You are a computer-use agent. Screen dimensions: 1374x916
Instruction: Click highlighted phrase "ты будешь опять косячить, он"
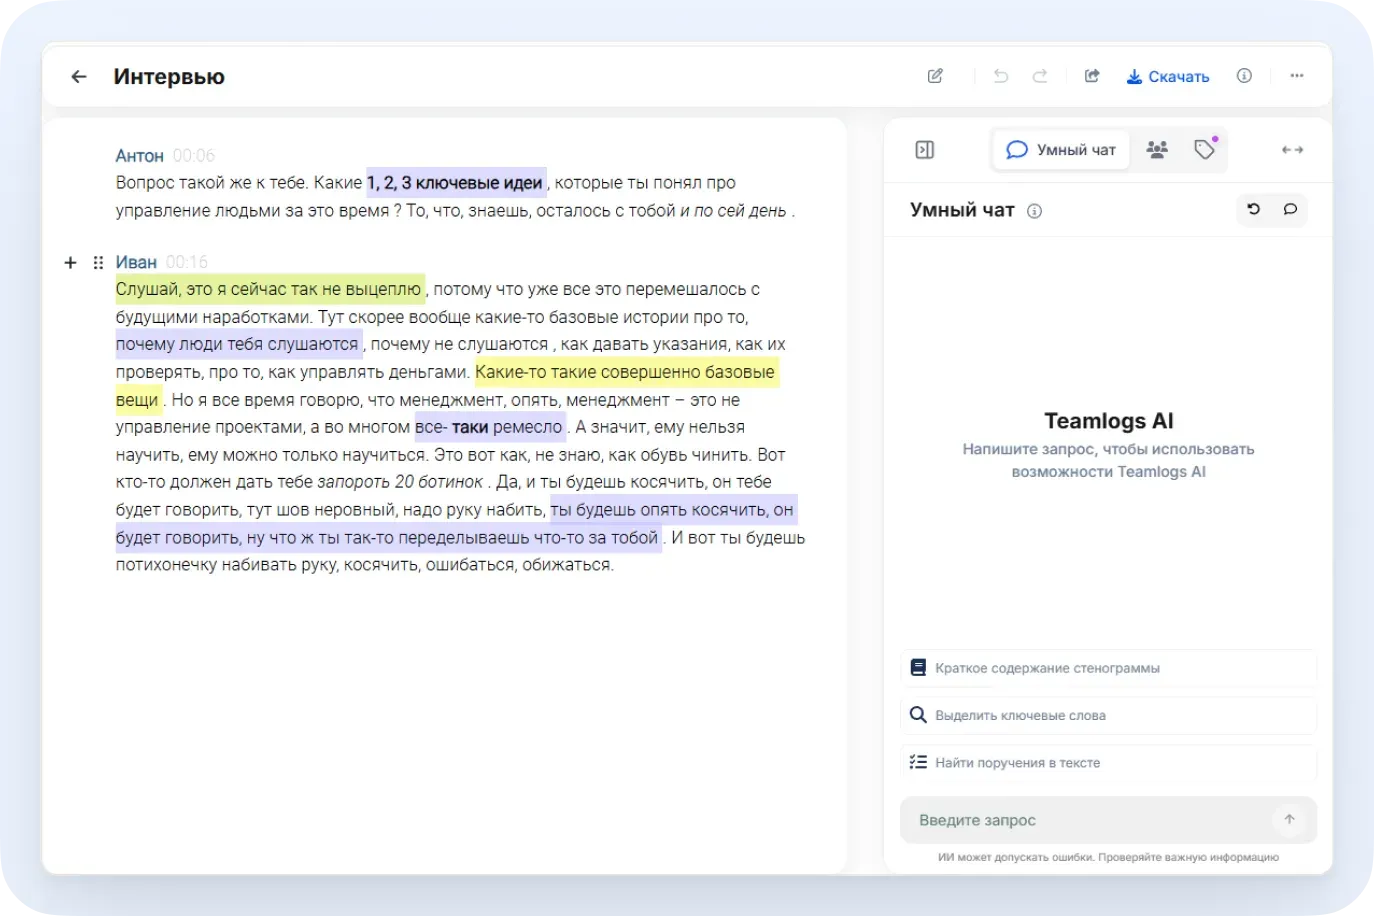coord(672,510)
